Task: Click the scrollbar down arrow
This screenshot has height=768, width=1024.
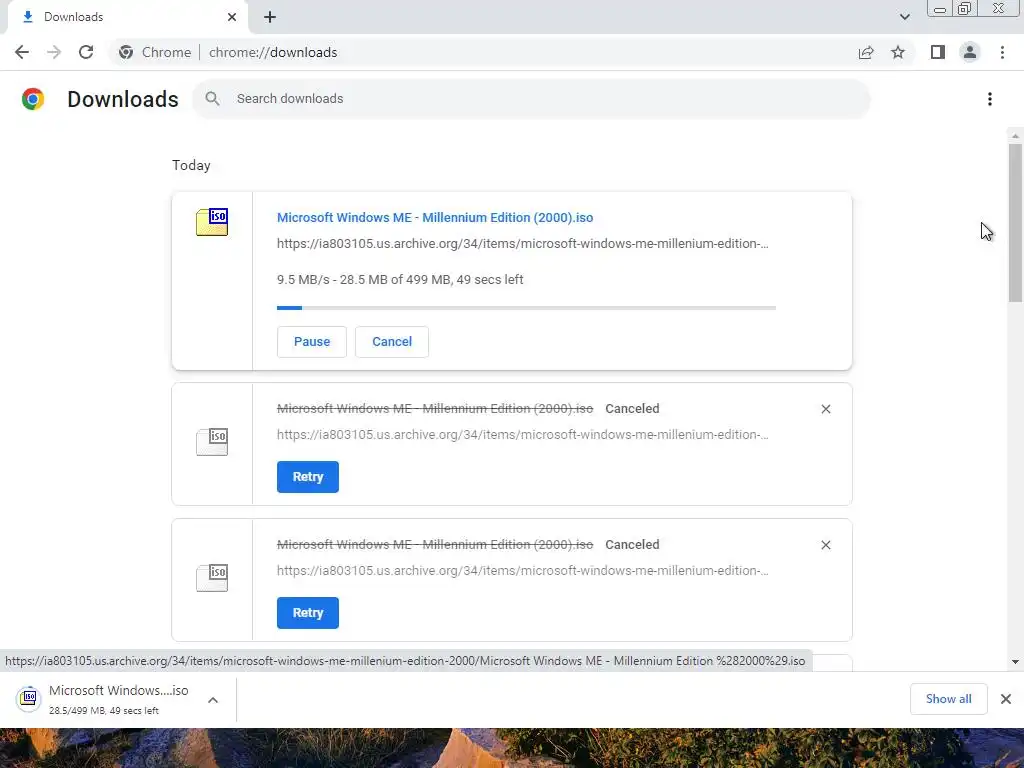Action: [1015, 662]
